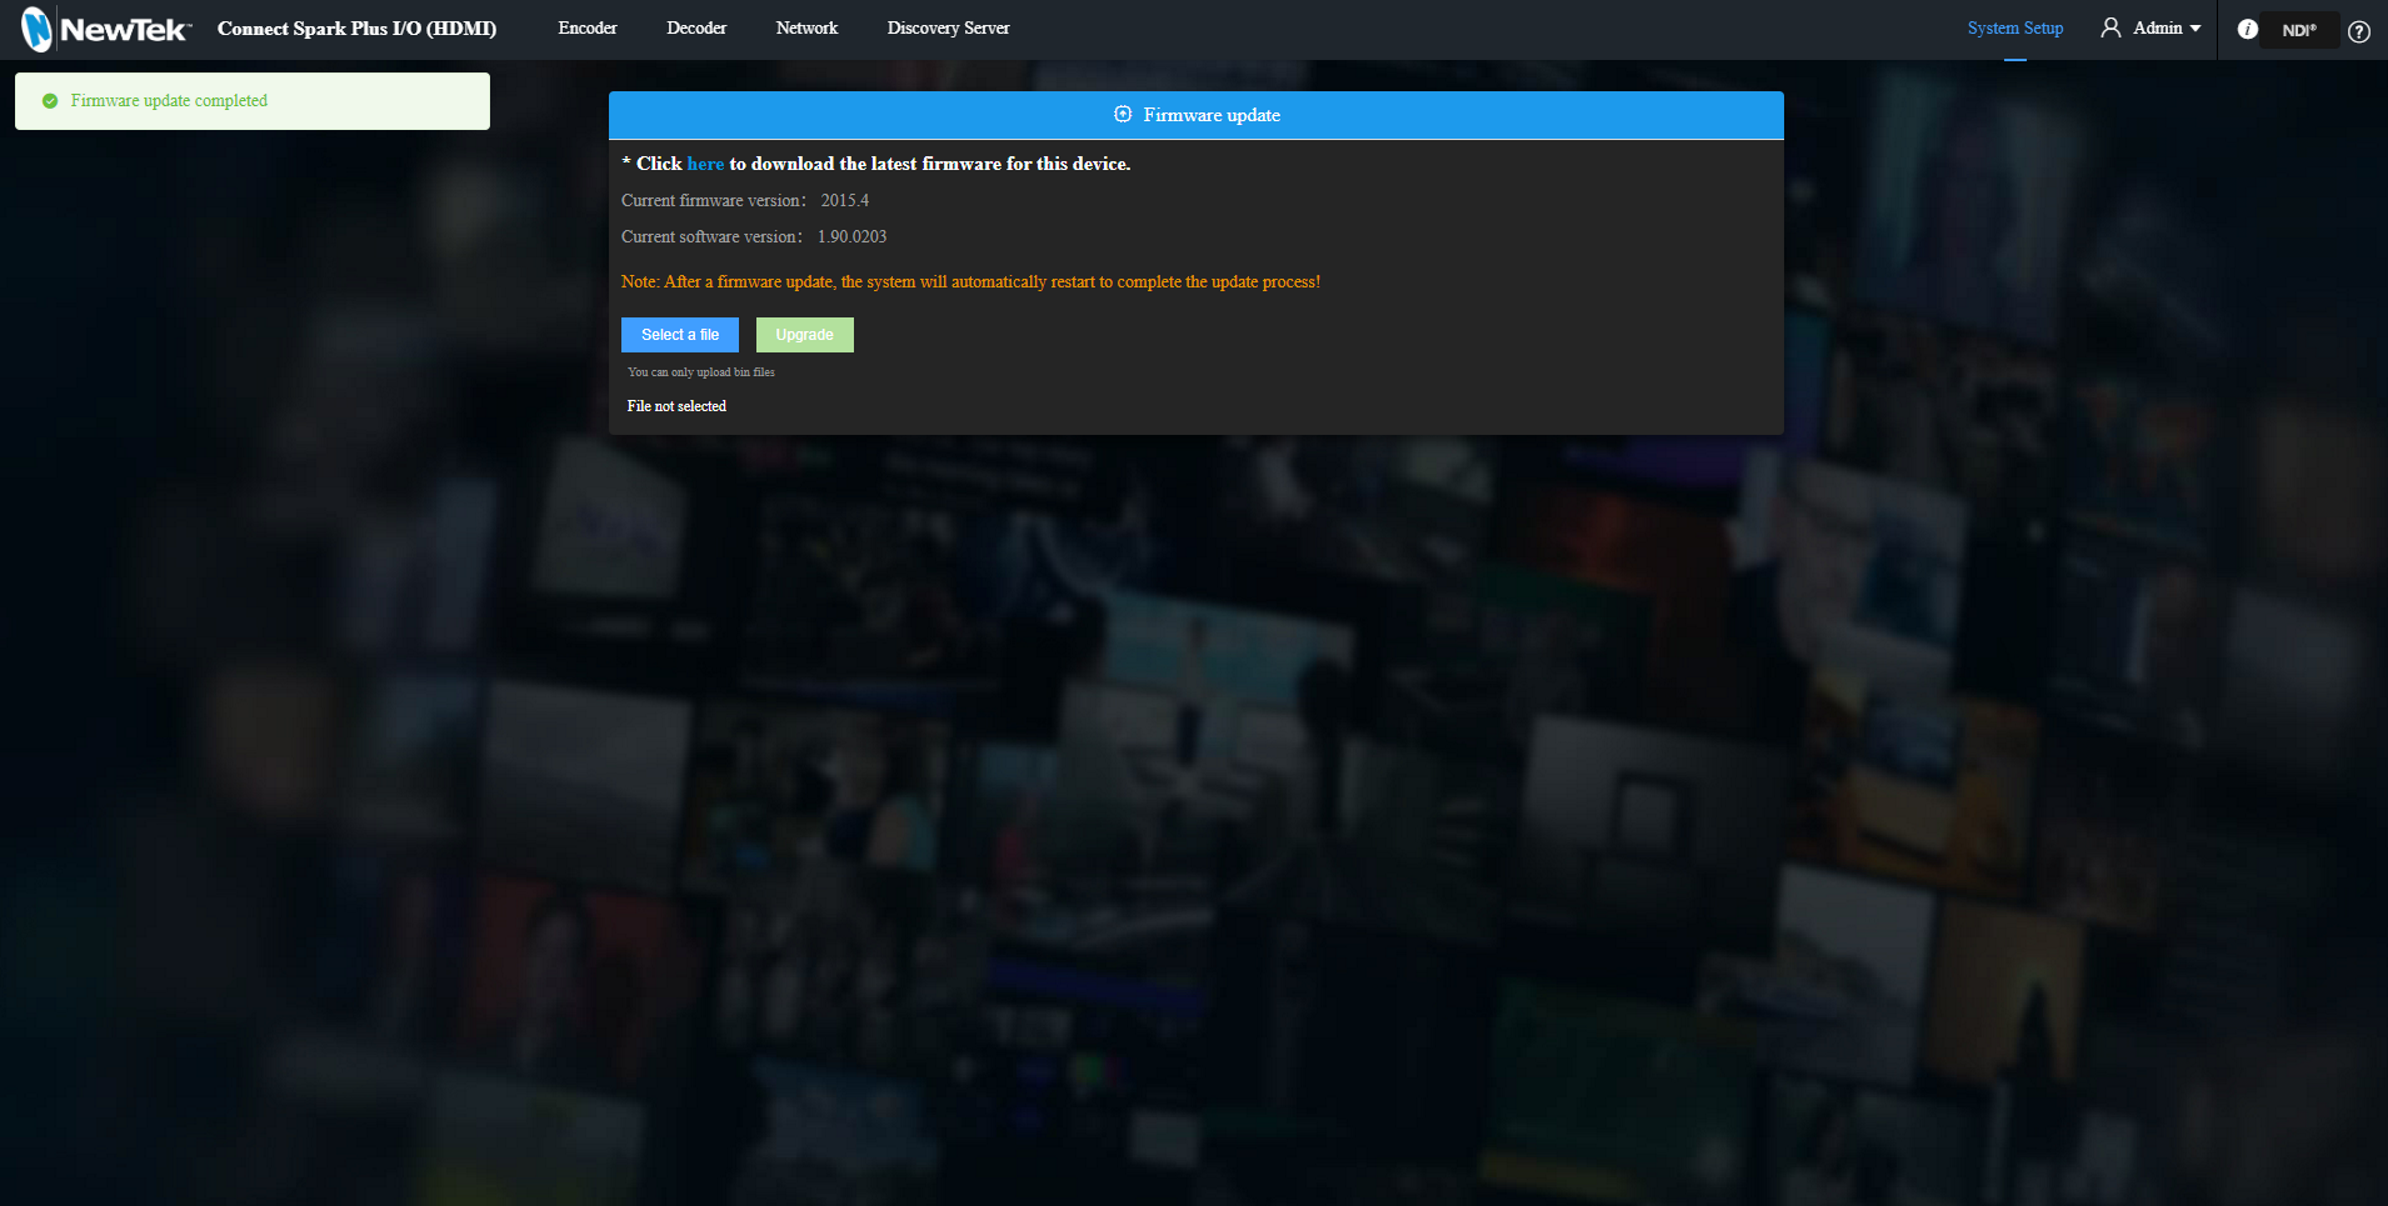
Task: Dismiss the Firmware update completed notification
Action: pos(251,100)
